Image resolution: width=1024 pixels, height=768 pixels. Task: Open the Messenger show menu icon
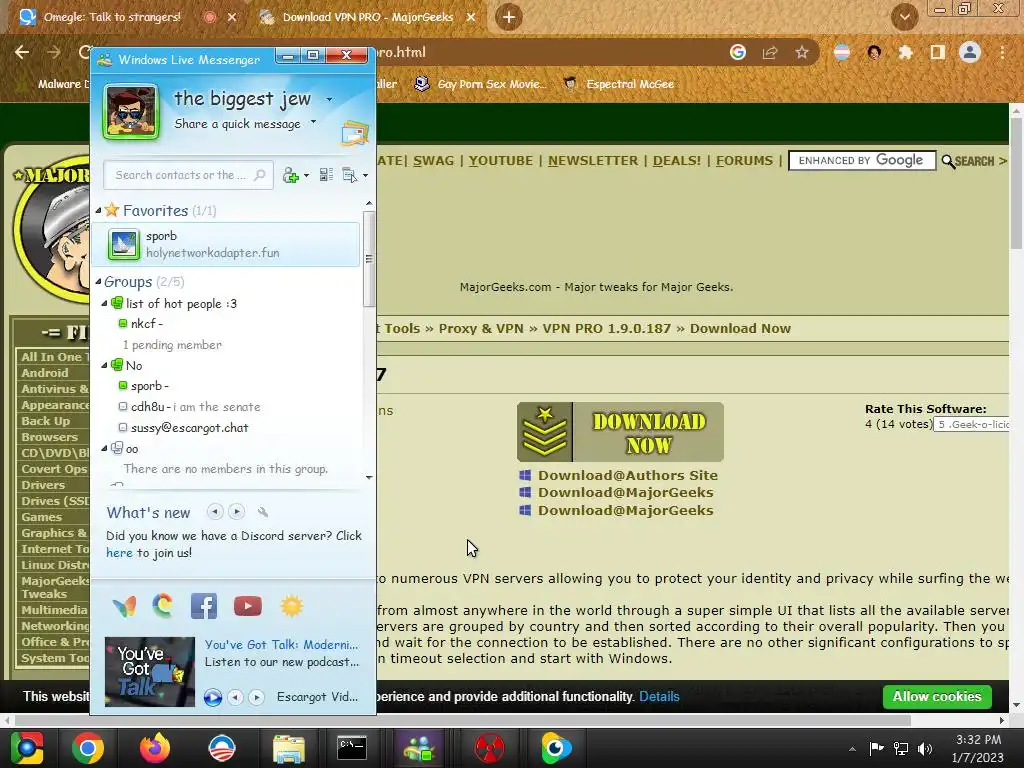click(x=350, y=175)
